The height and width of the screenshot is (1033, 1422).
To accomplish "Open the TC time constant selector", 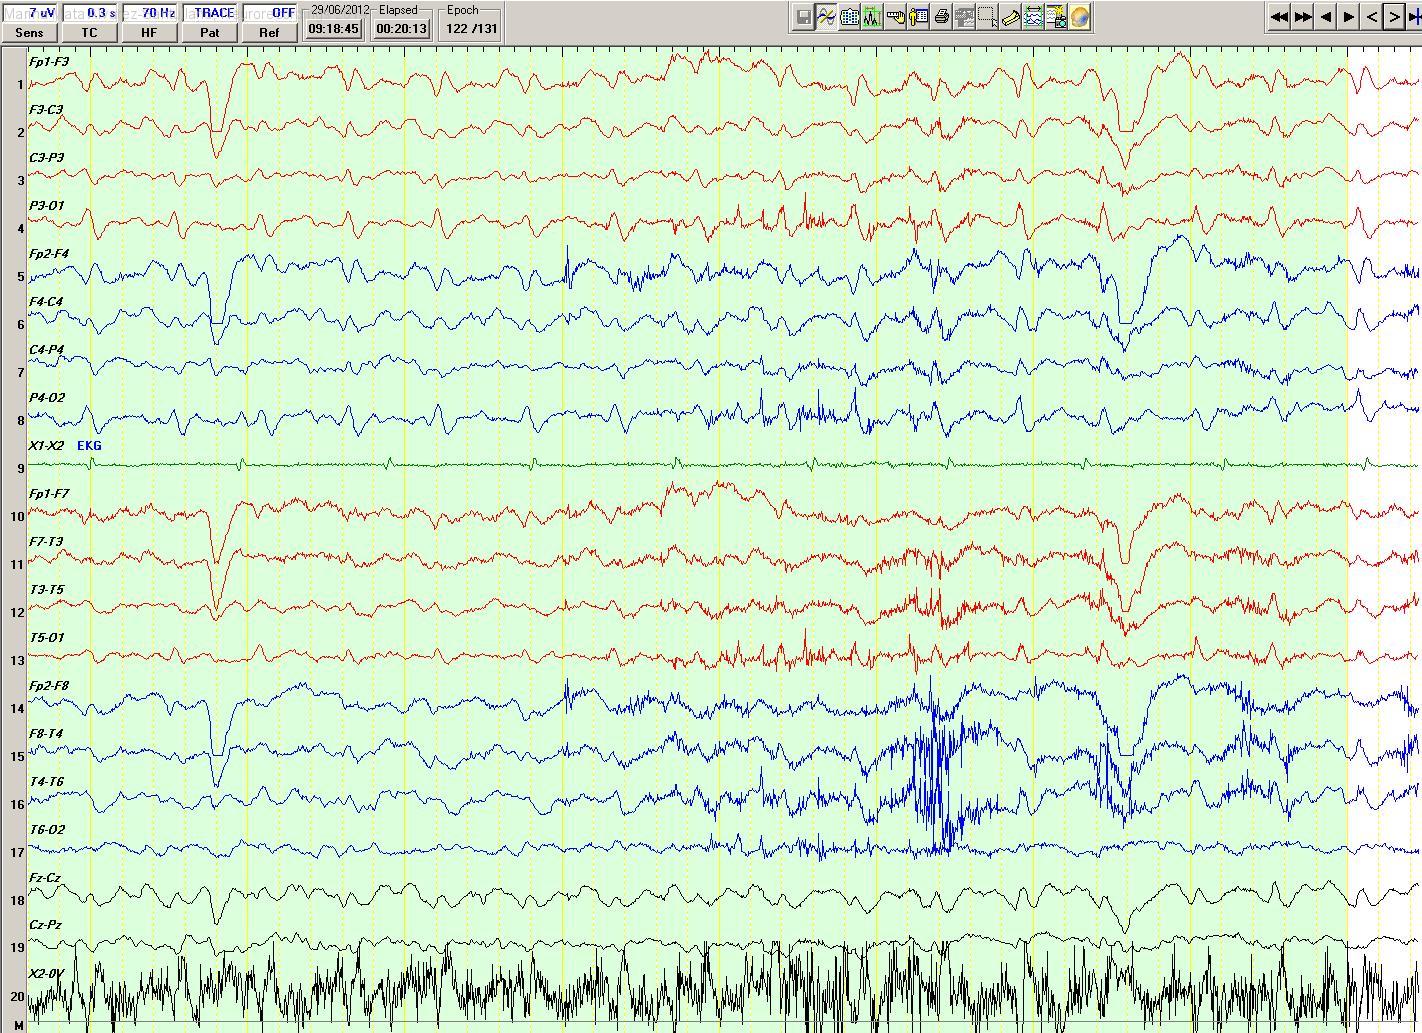I will (89, 32).
